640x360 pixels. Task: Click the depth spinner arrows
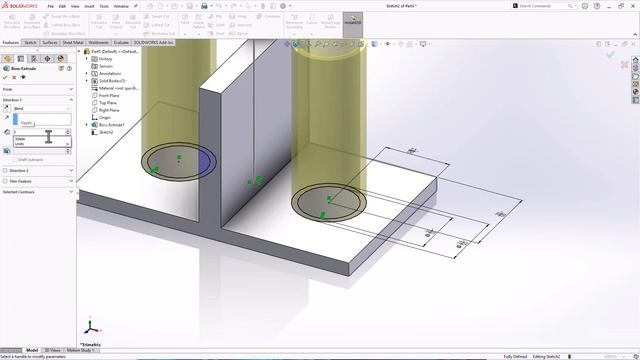[68, 132]
